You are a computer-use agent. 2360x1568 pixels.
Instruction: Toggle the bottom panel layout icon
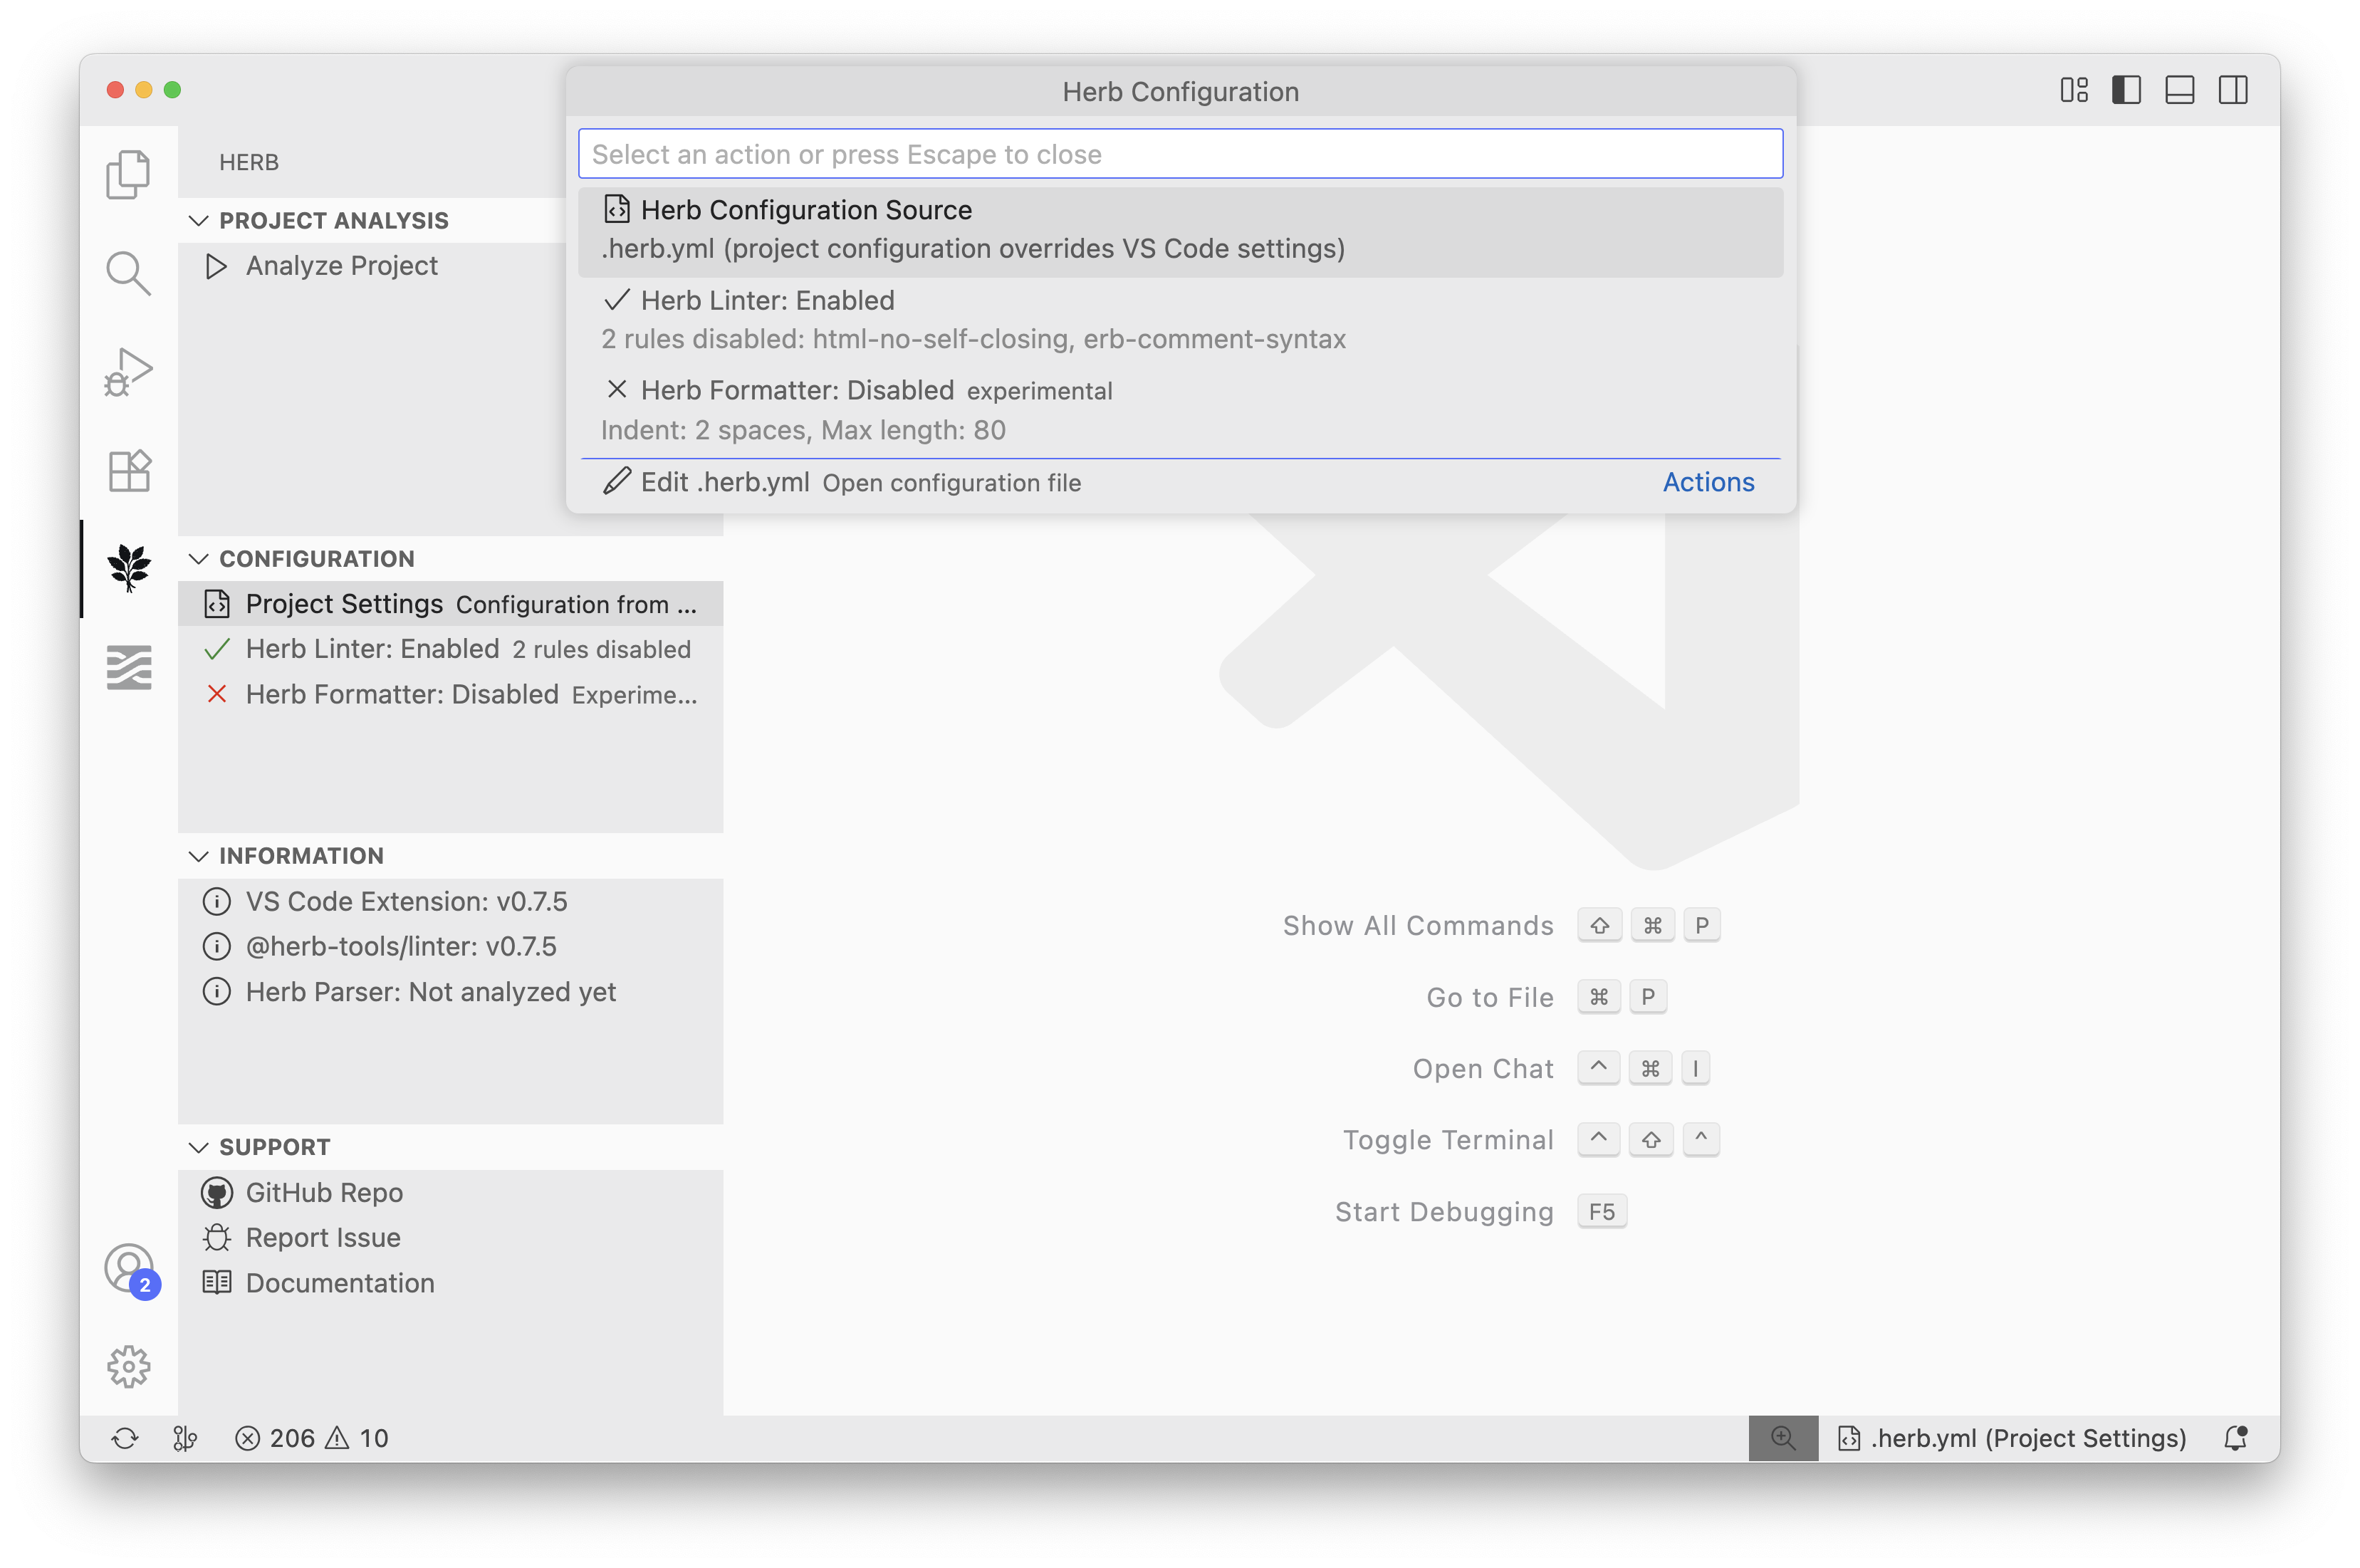(x=2180, y=89)
